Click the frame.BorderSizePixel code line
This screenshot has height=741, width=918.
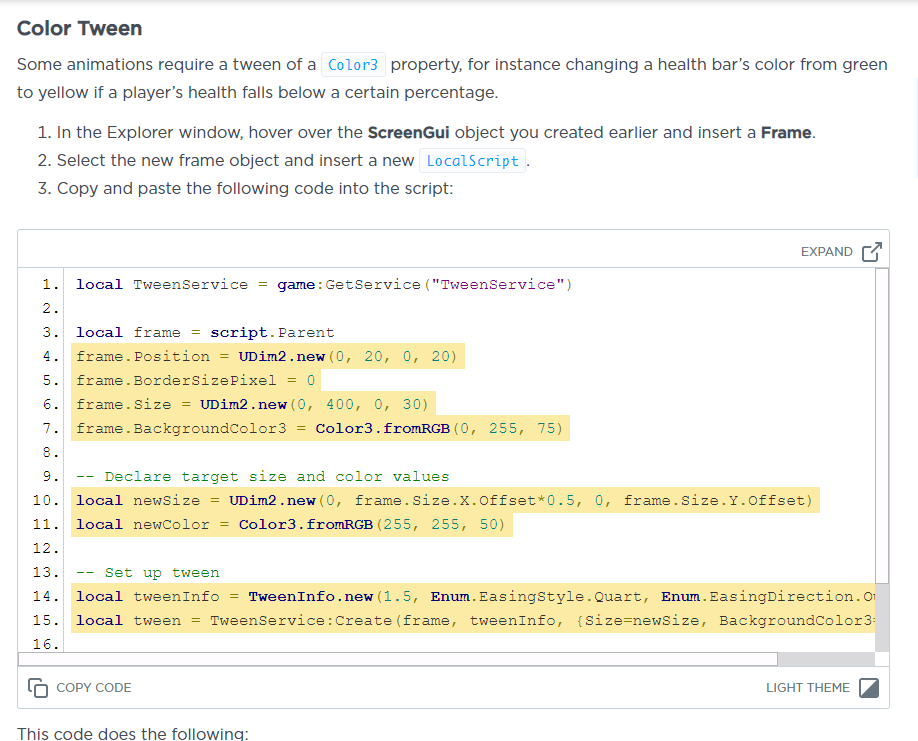[x=196, y=381]
